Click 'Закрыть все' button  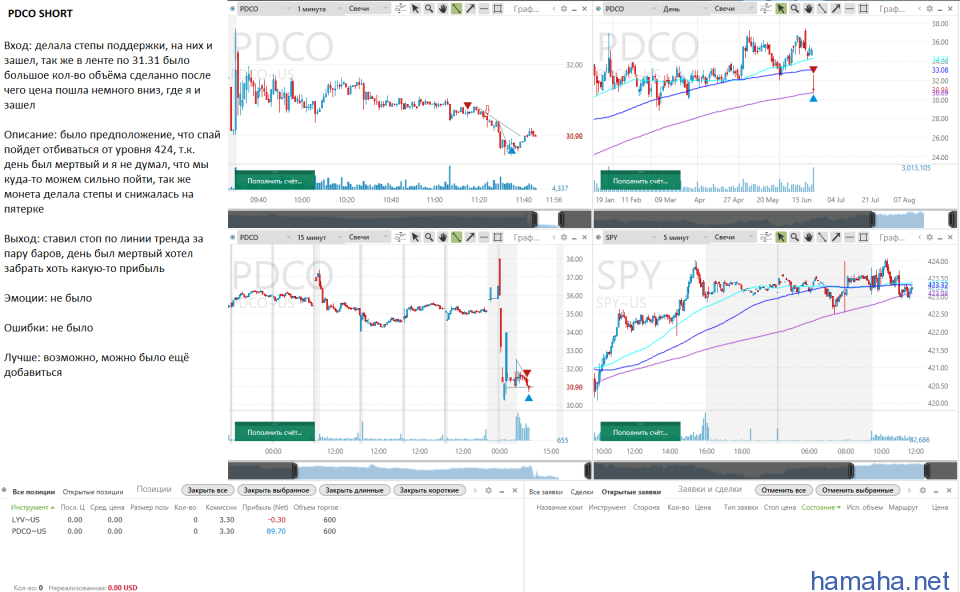coord(207,490)
